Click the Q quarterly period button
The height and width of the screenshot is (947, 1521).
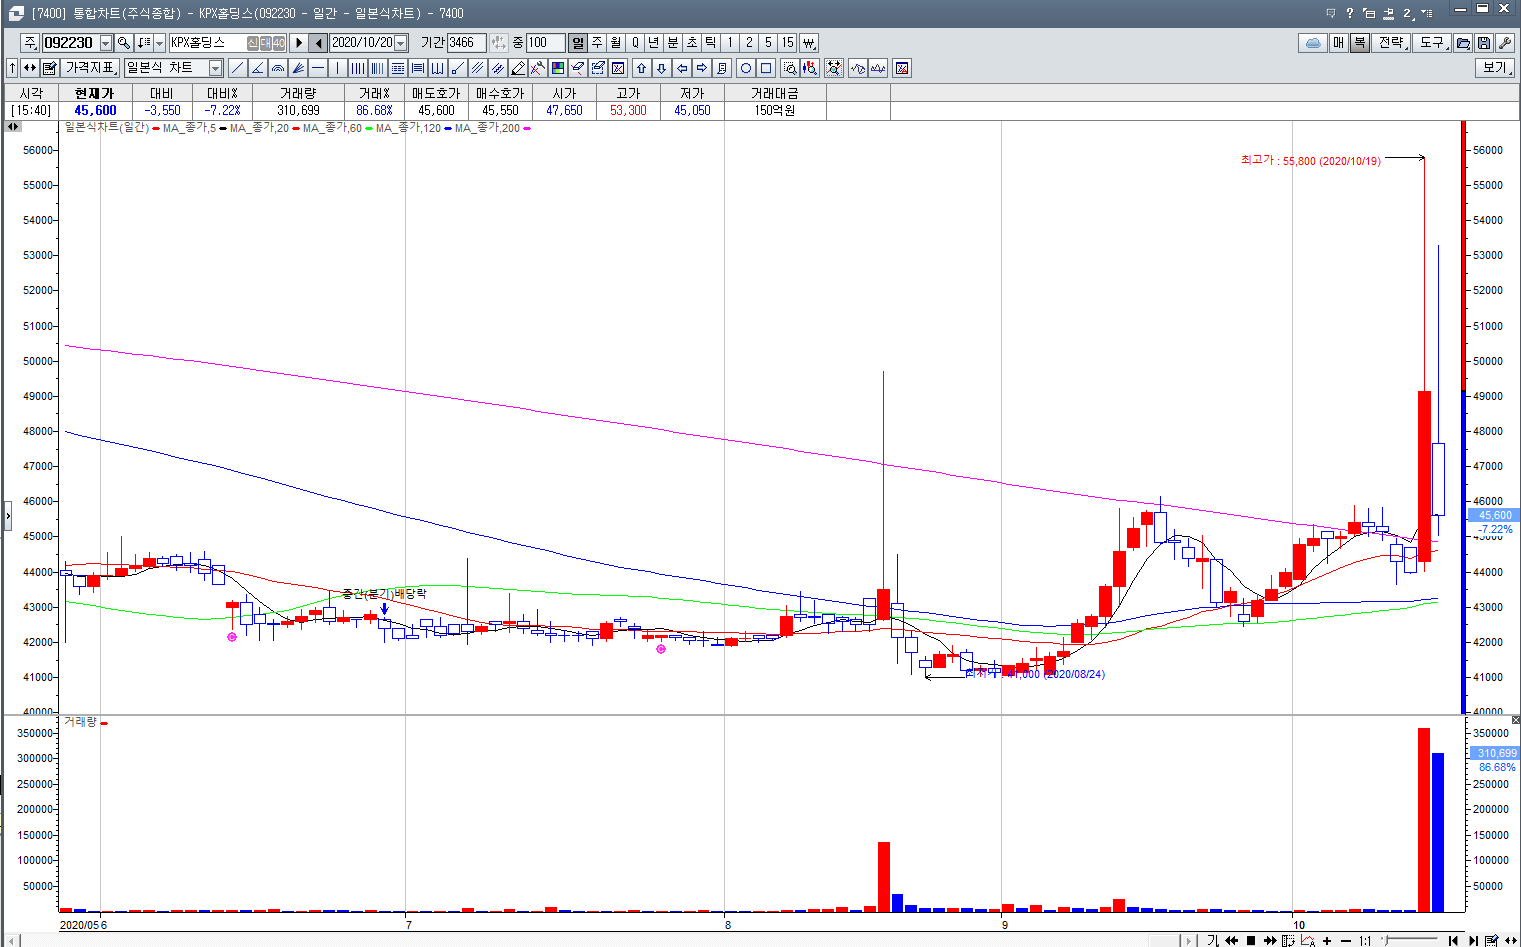pos(635,43)
